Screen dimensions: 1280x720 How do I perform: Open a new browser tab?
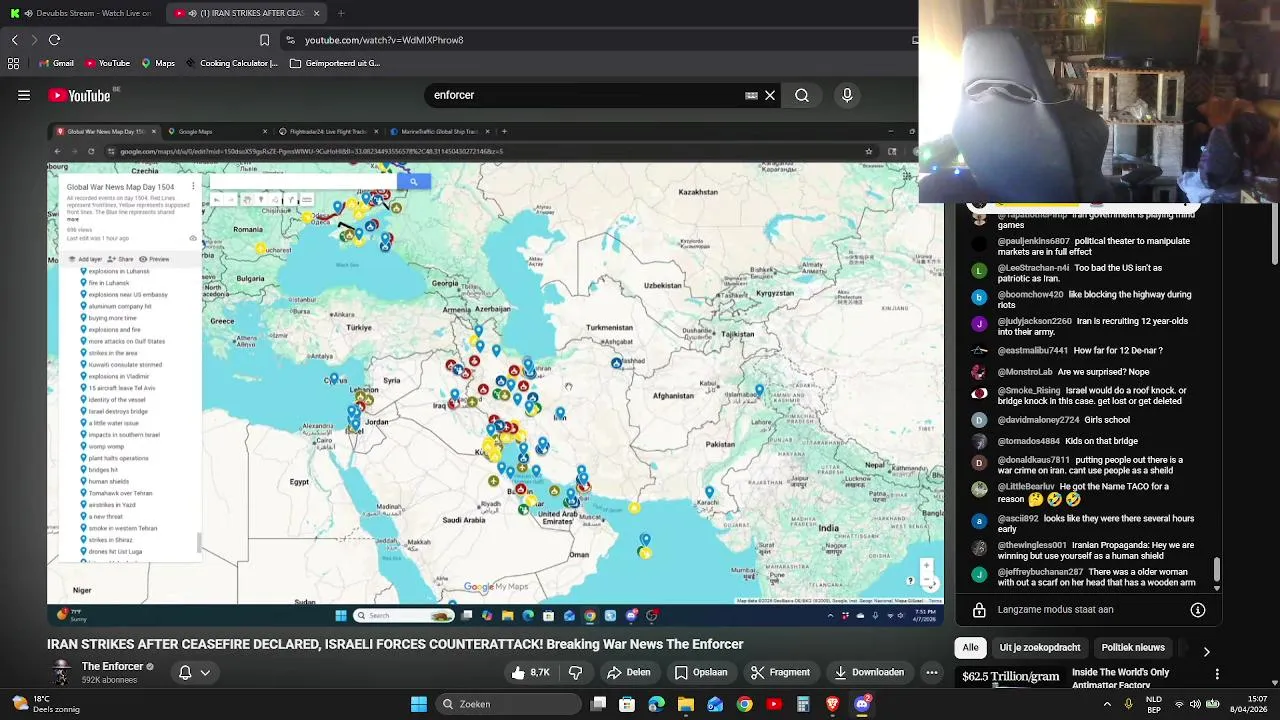(341, 13)
